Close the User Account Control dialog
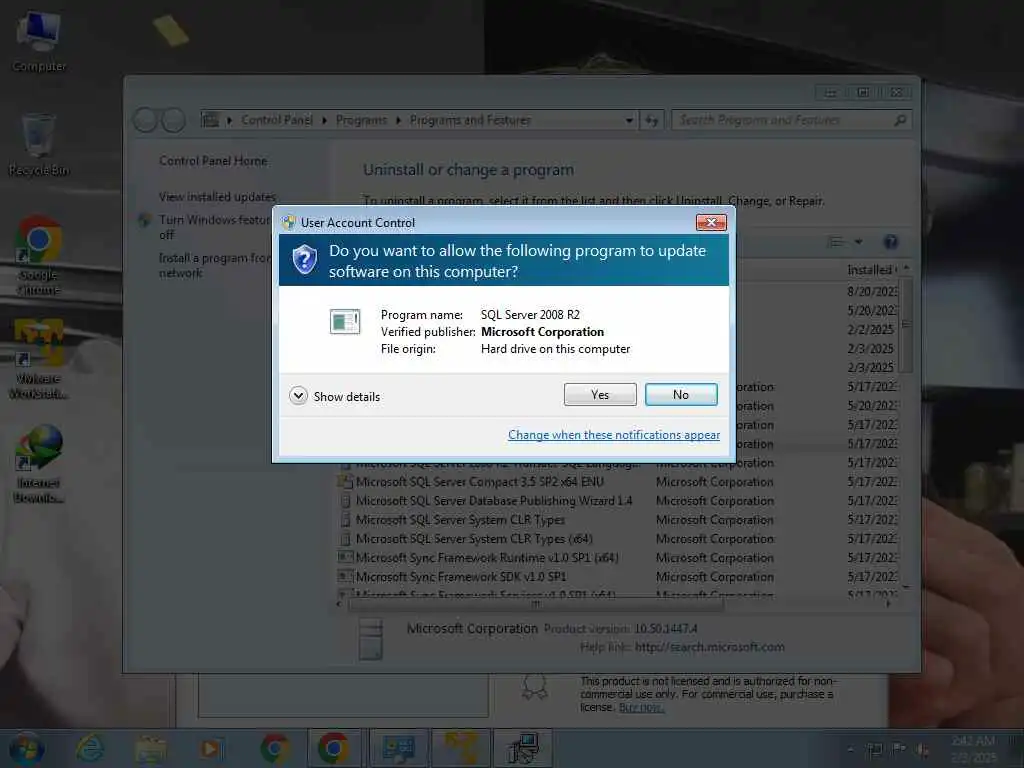 coord(711,223)
